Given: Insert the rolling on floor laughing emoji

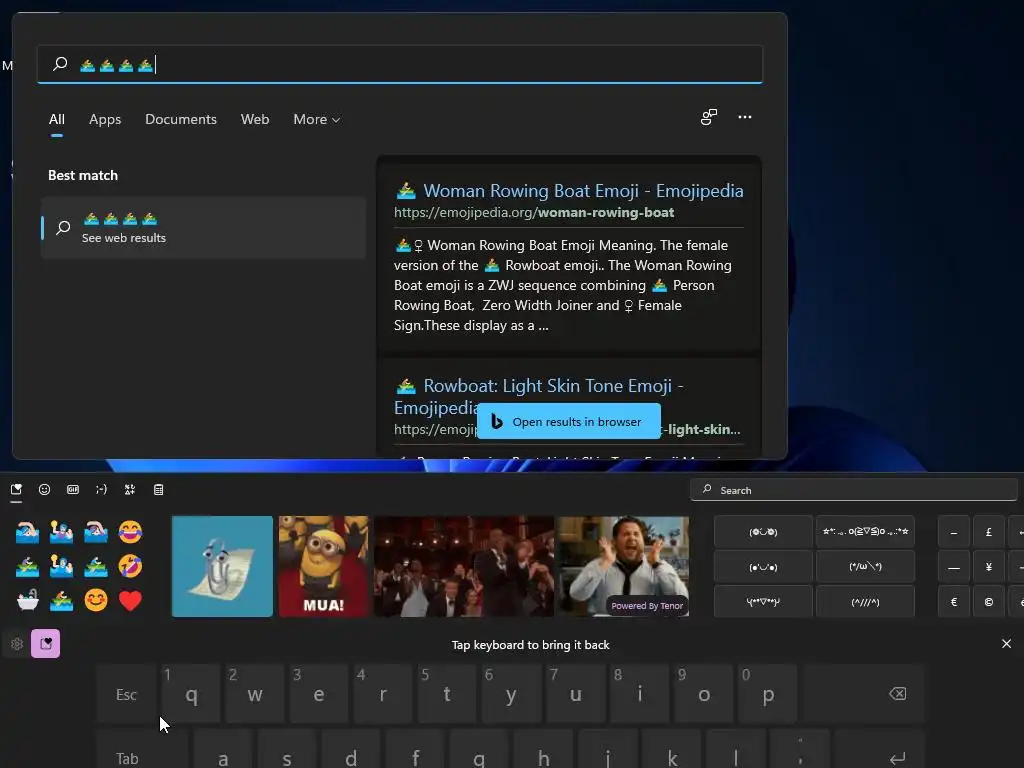Looking at the screenshot, I should point(131,566).
